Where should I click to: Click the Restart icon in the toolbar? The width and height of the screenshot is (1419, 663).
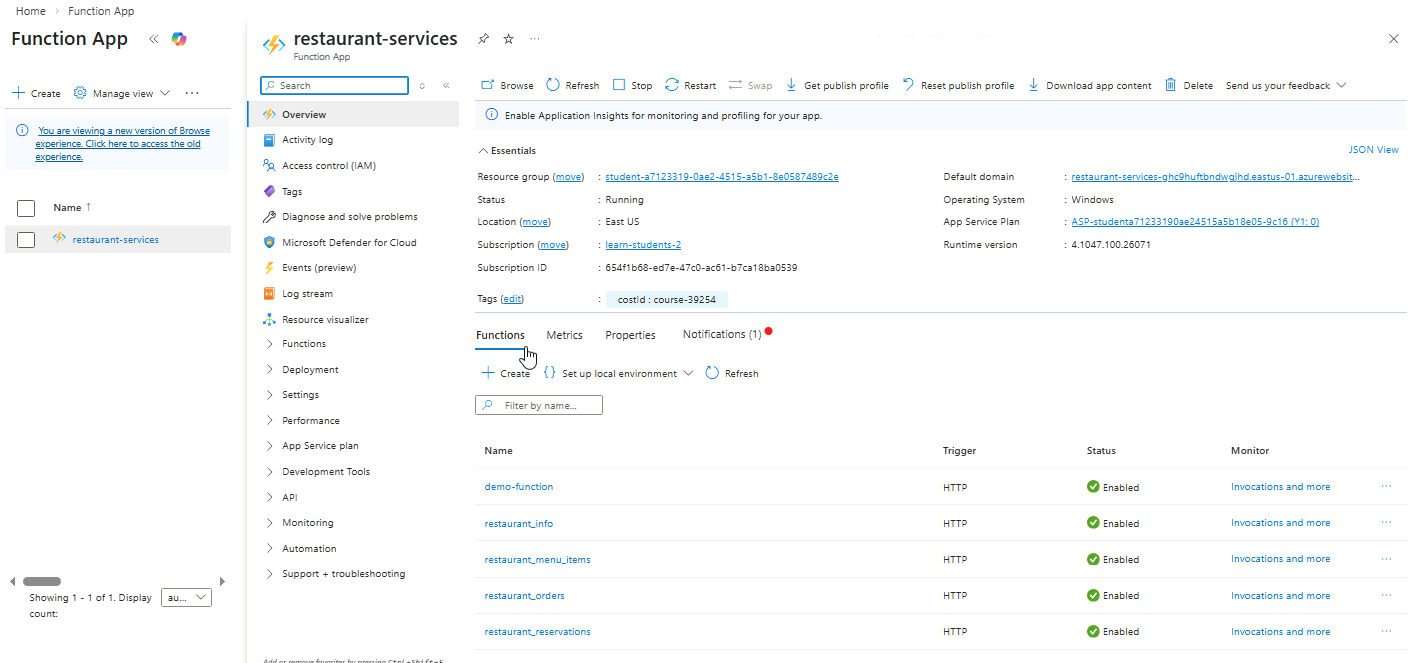[x=672, y=86]
